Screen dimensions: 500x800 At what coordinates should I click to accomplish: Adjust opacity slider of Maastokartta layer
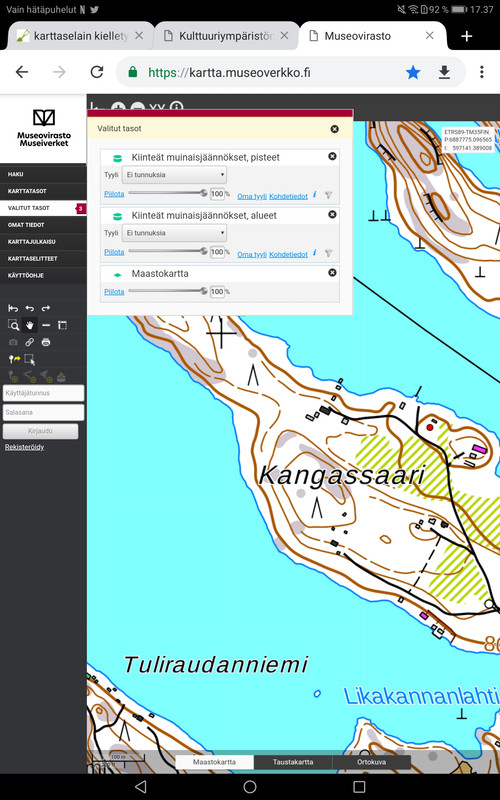[168, 291]
